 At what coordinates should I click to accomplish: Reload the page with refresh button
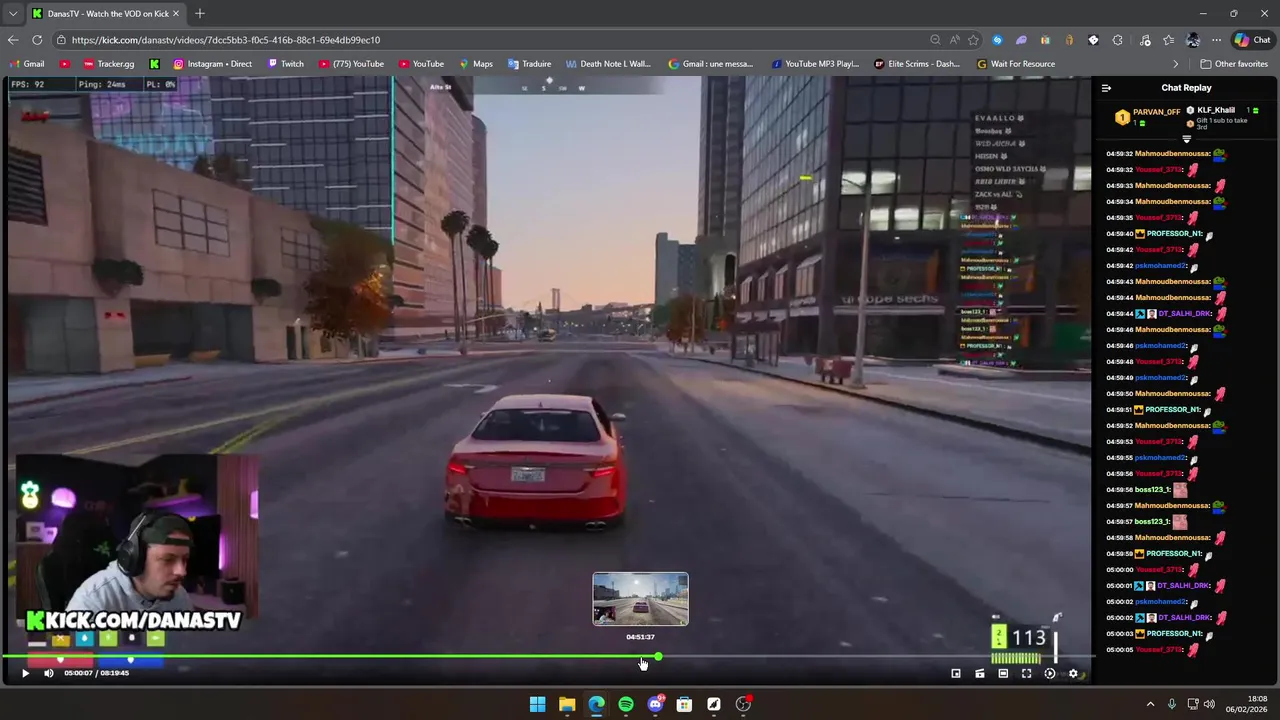pos(37,40)
